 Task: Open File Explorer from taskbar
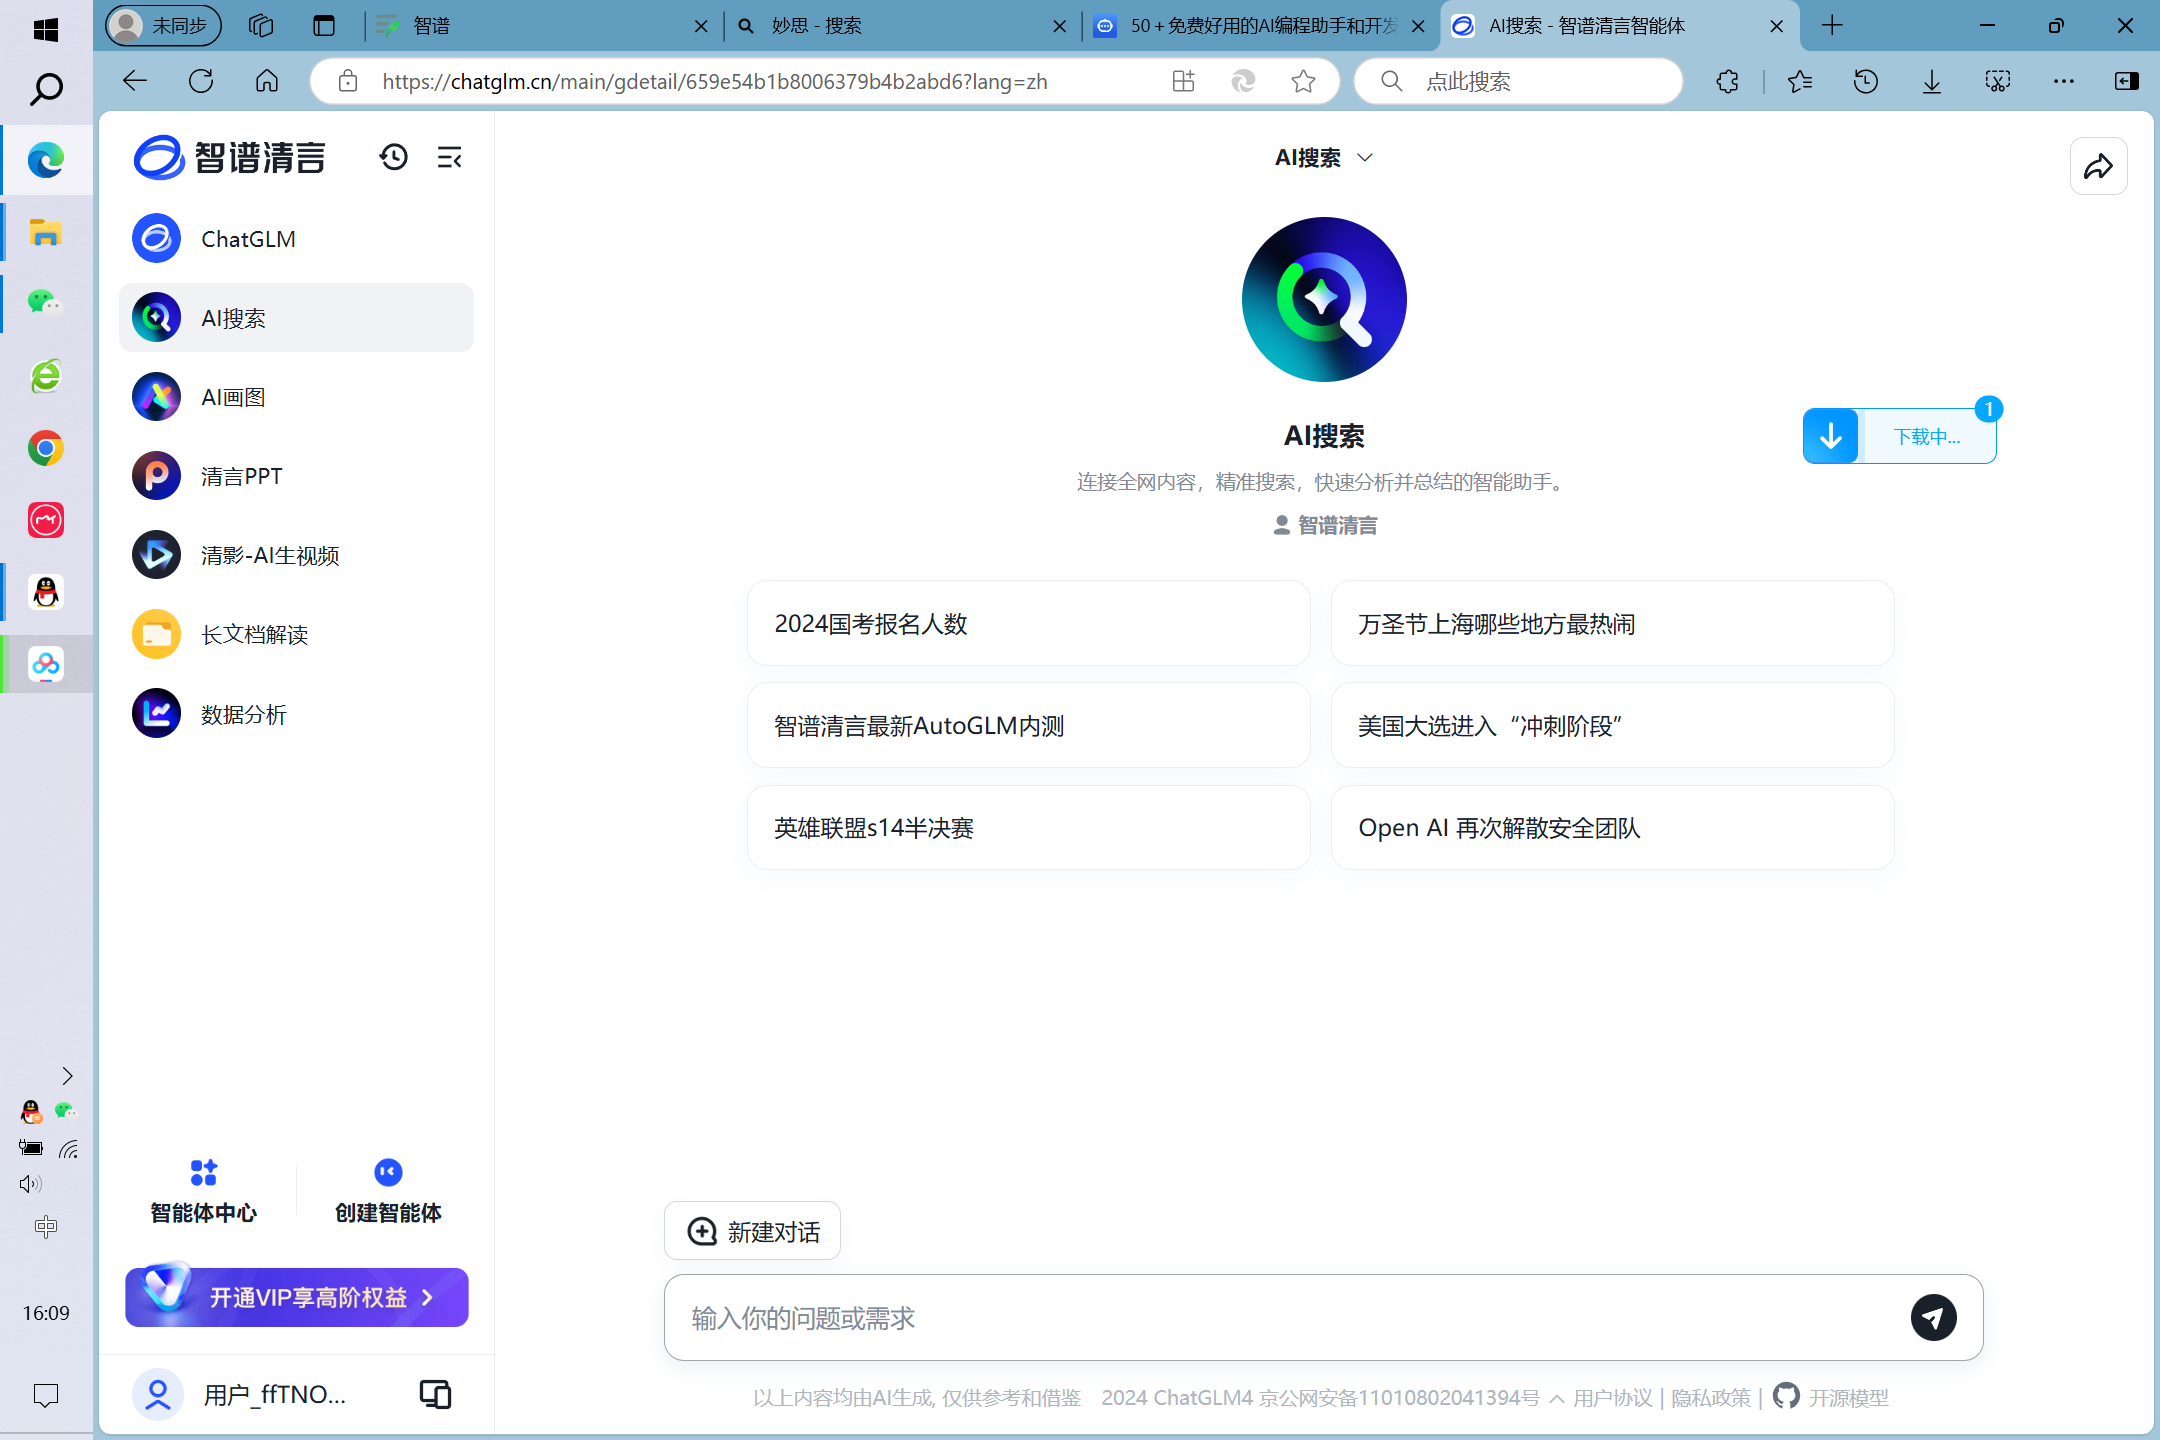(46, 232)
